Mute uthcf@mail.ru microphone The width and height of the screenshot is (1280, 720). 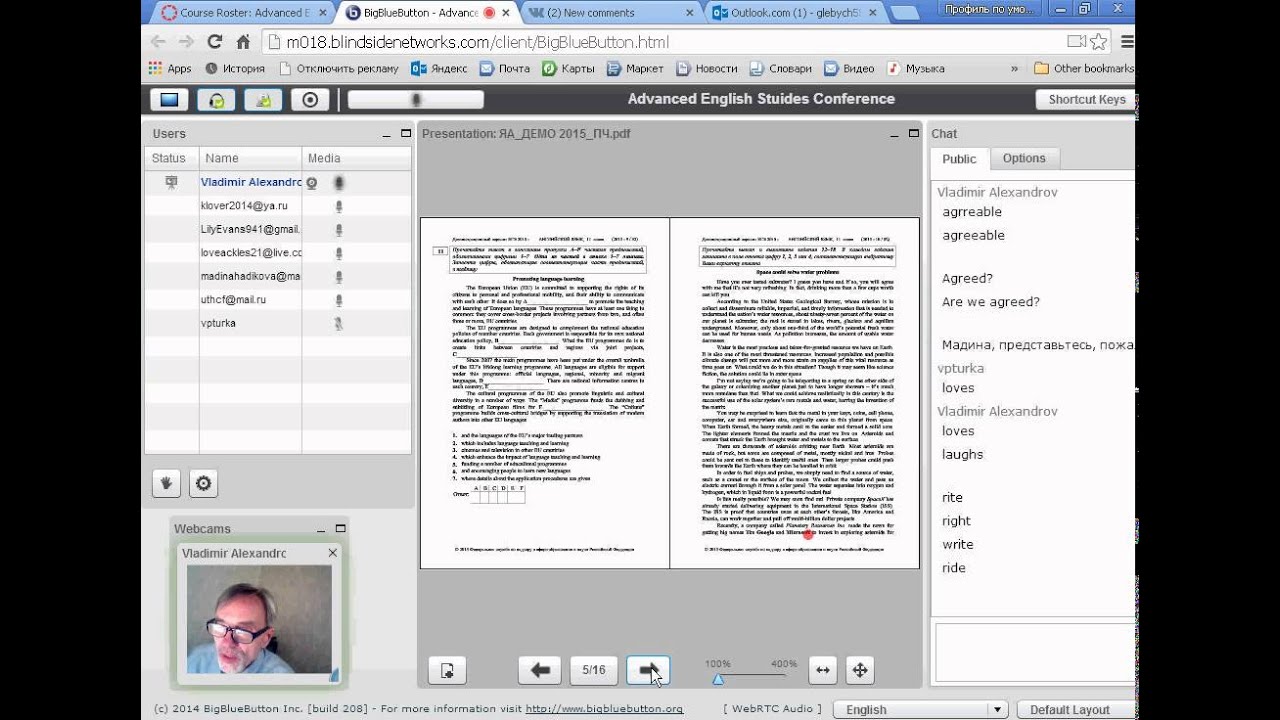pyautogui.click(x=339, y=299)
